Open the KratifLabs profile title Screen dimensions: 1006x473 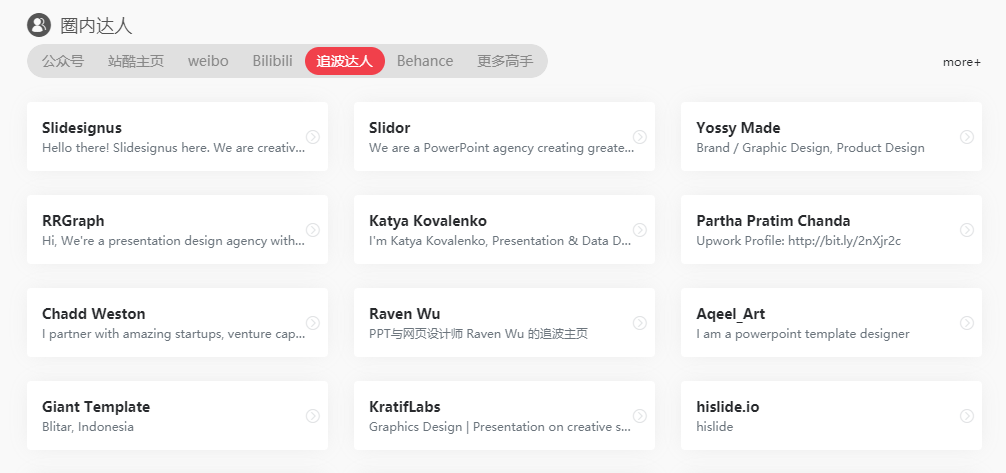coord(405,407)
